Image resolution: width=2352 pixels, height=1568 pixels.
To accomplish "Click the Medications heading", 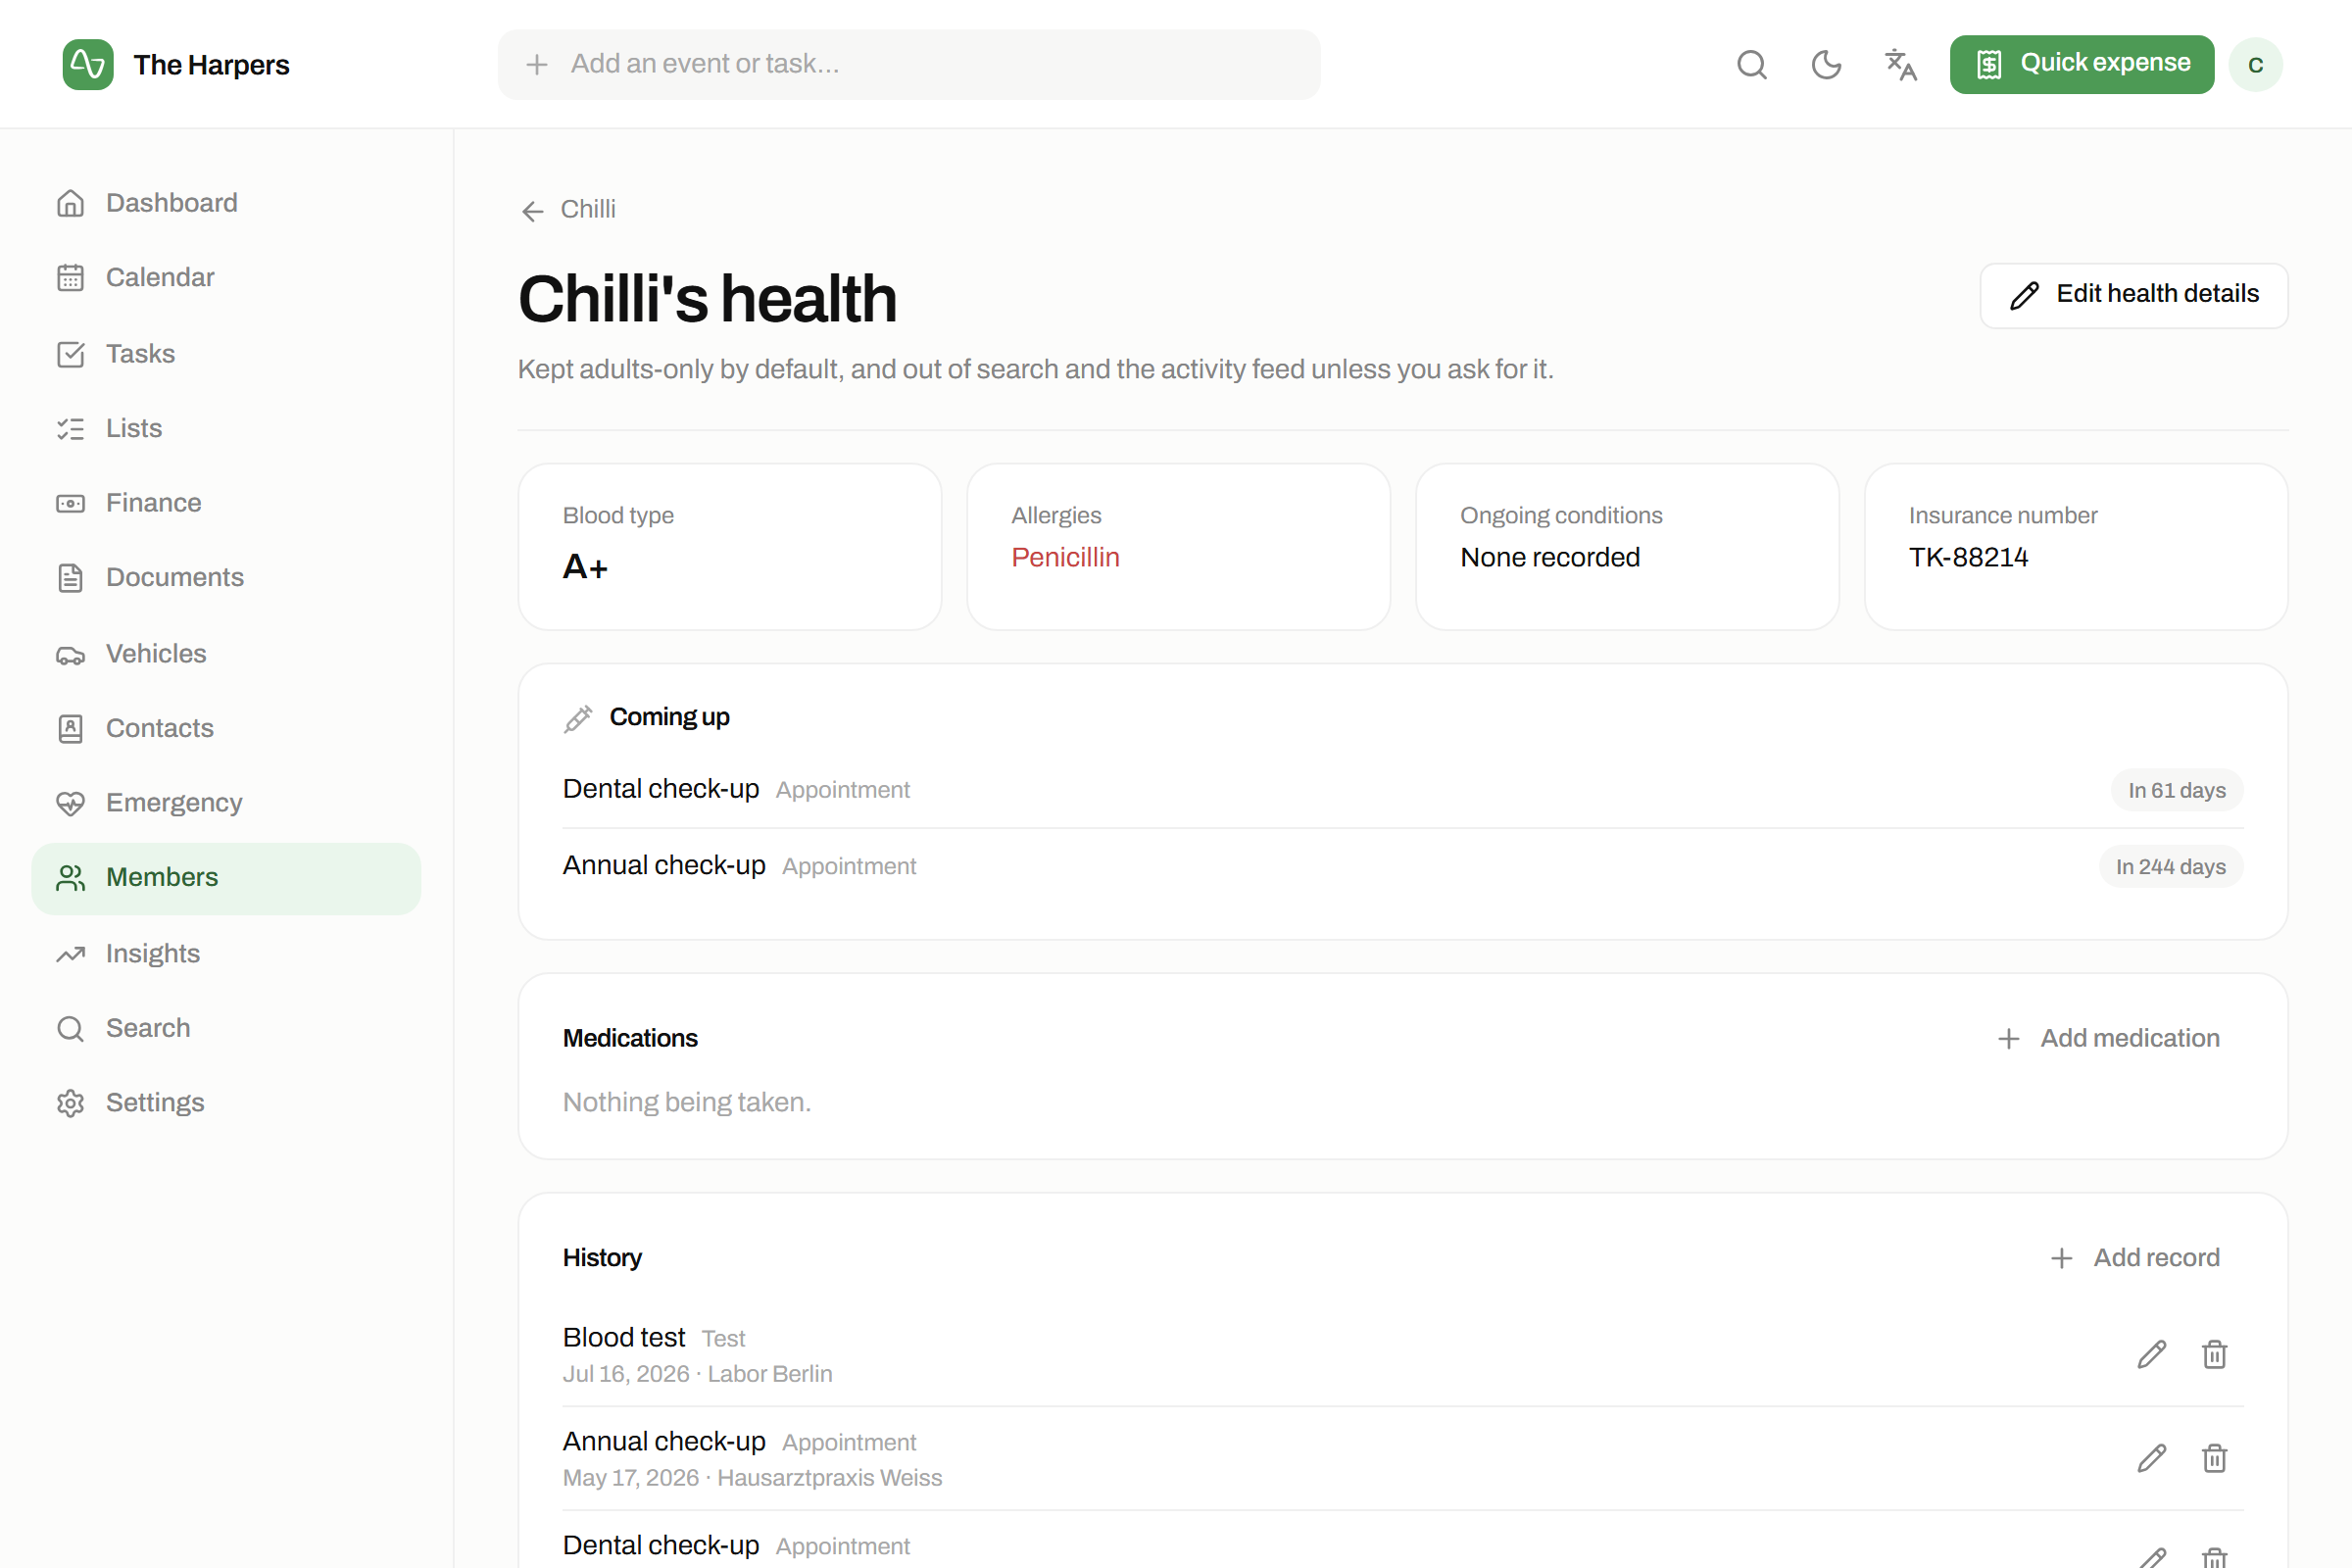I will [x=630, y=1038].
